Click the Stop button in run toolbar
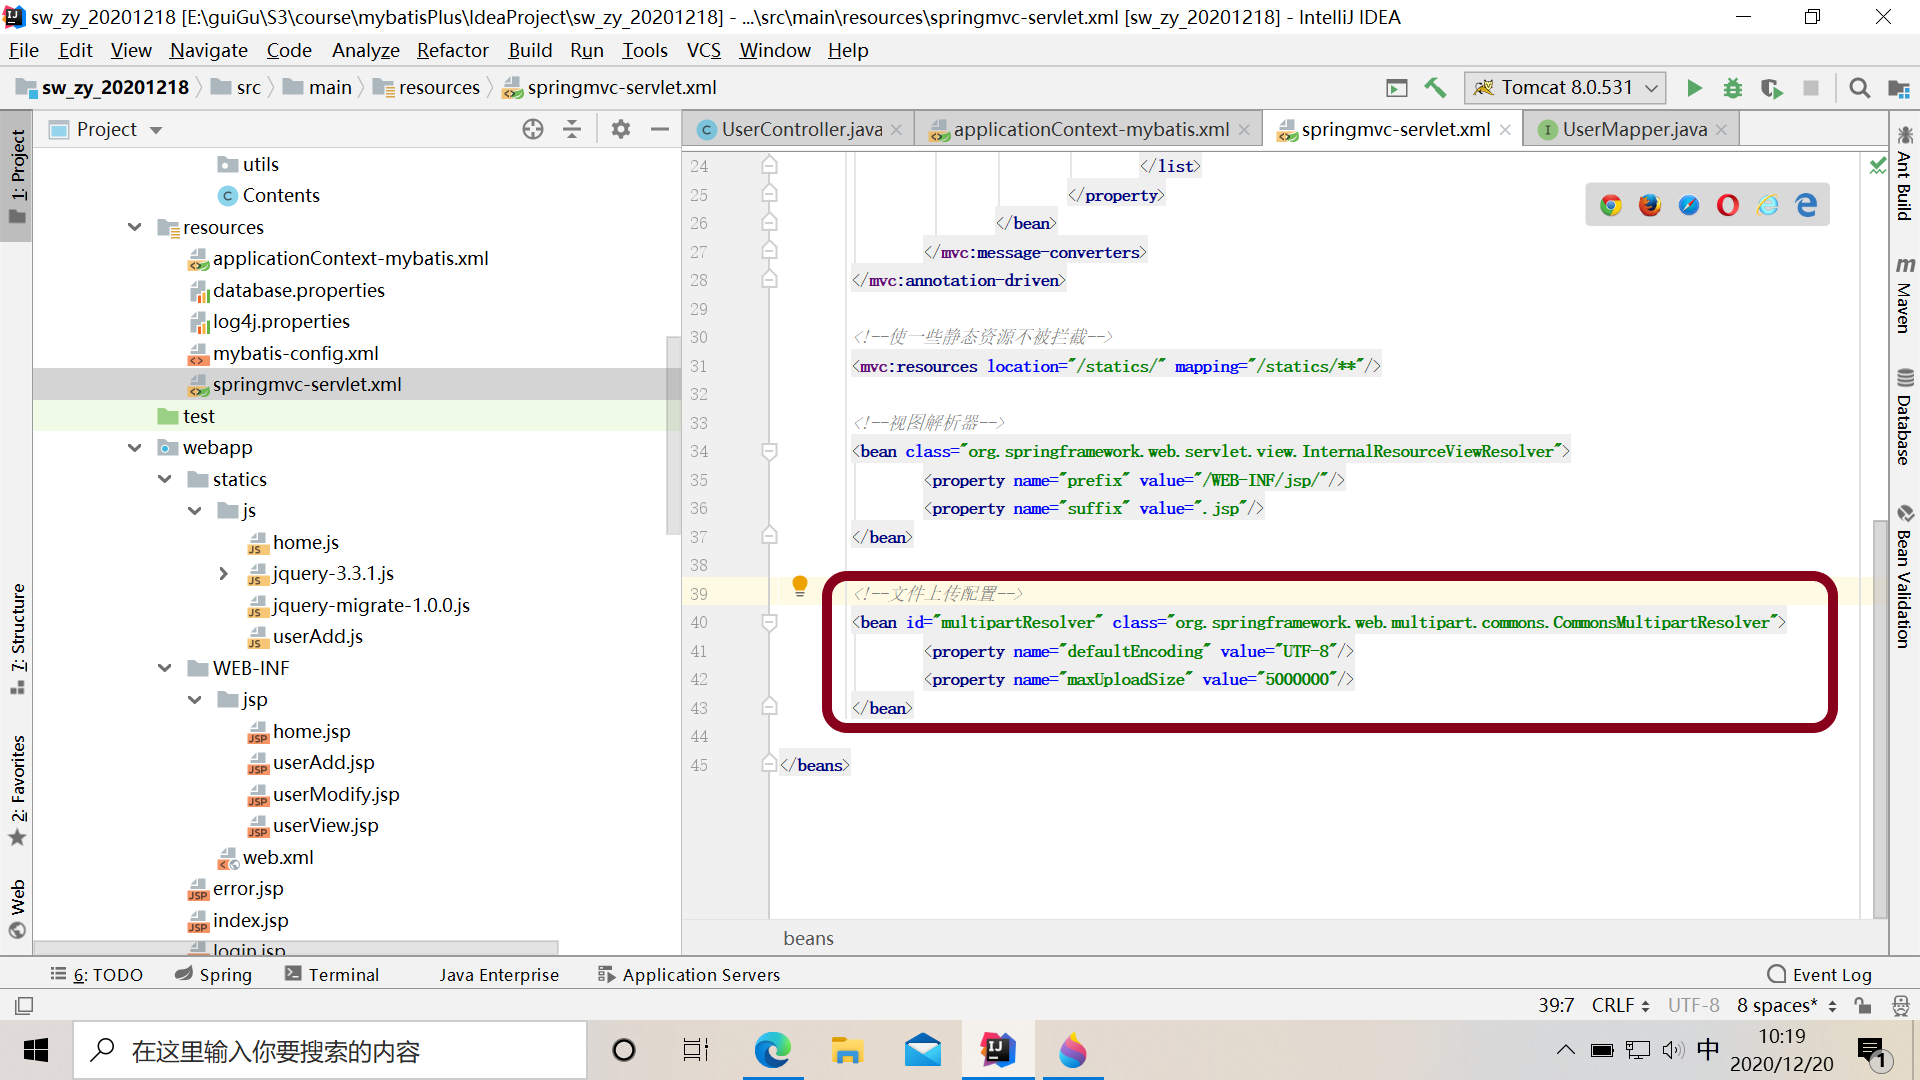This screenshot has height=1080, width=1920. pyautogui.click(x=1811, y=88)
